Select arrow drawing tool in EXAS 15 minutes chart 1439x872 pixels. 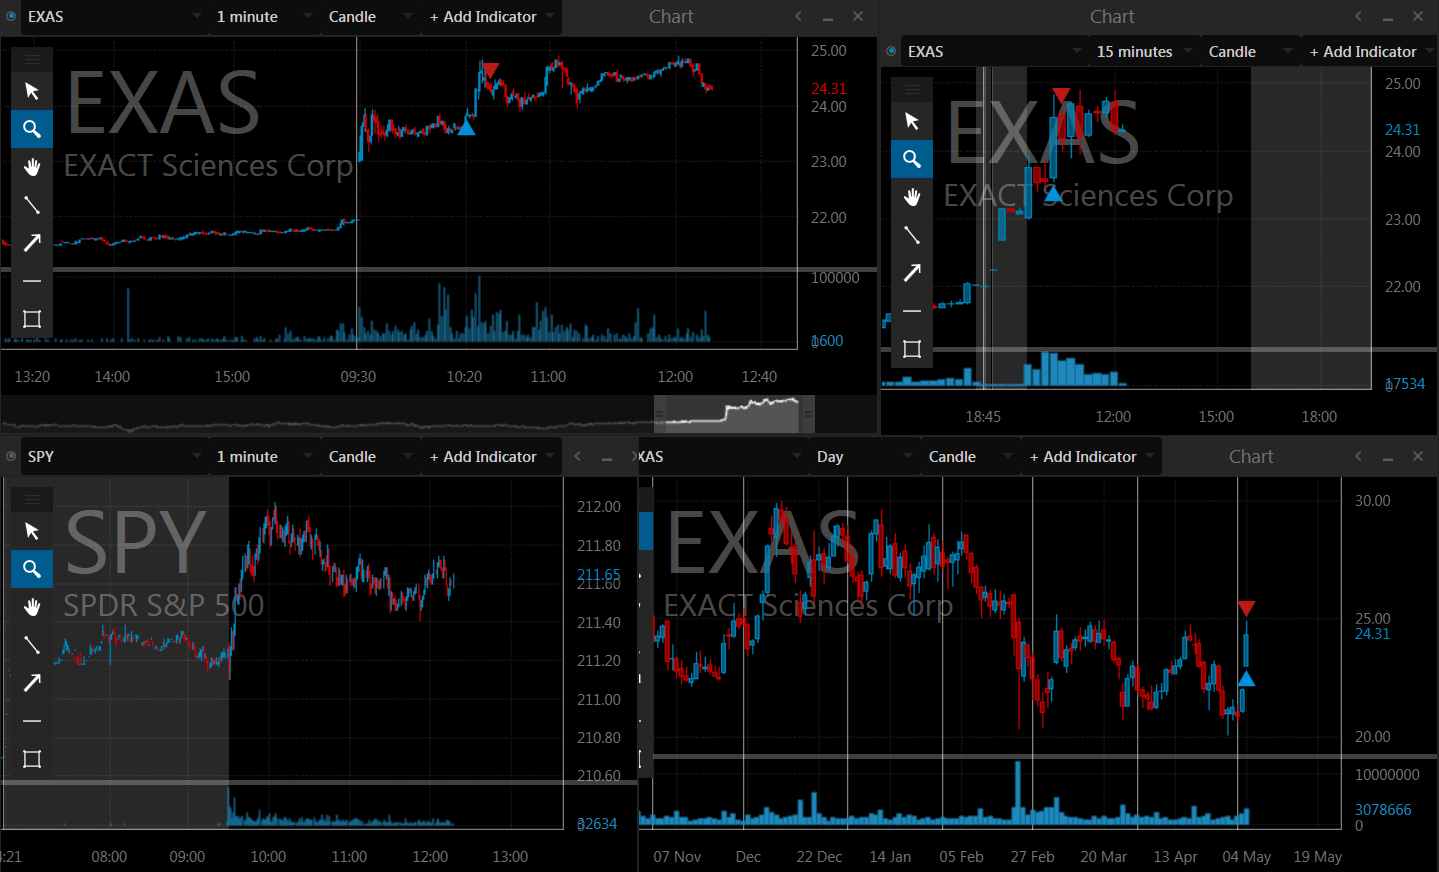pyautogui.click(x=912, y=273)
